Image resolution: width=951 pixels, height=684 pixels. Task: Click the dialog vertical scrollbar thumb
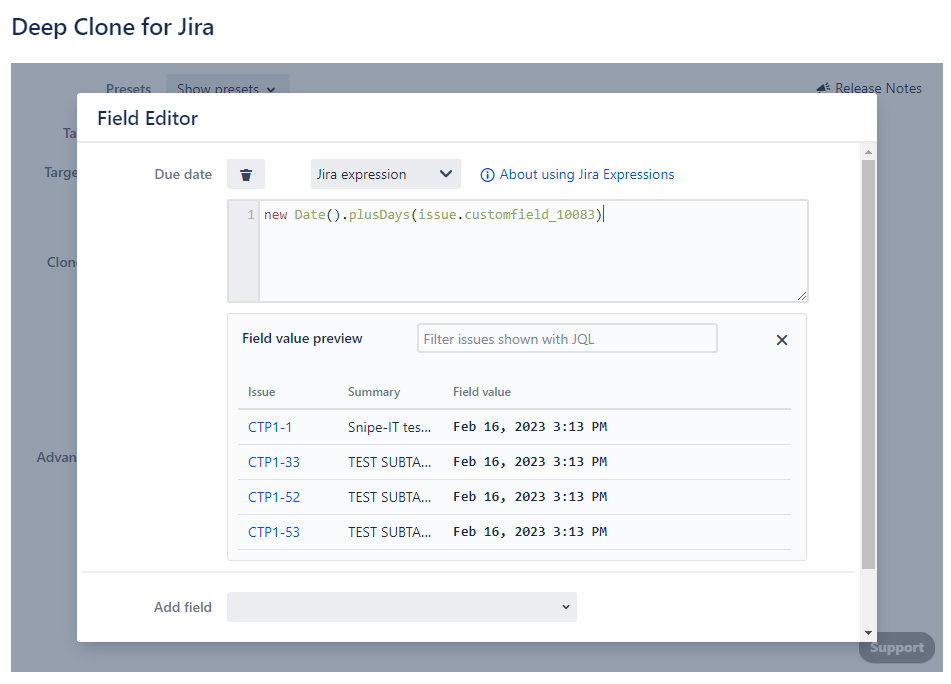tap(868, 364)
